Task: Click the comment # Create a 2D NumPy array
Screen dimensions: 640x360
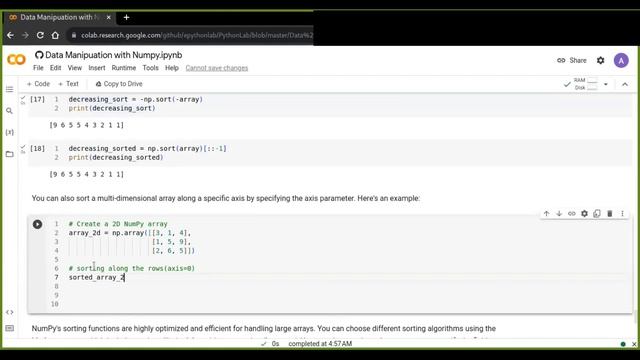Action: click(x=118, y=224)
